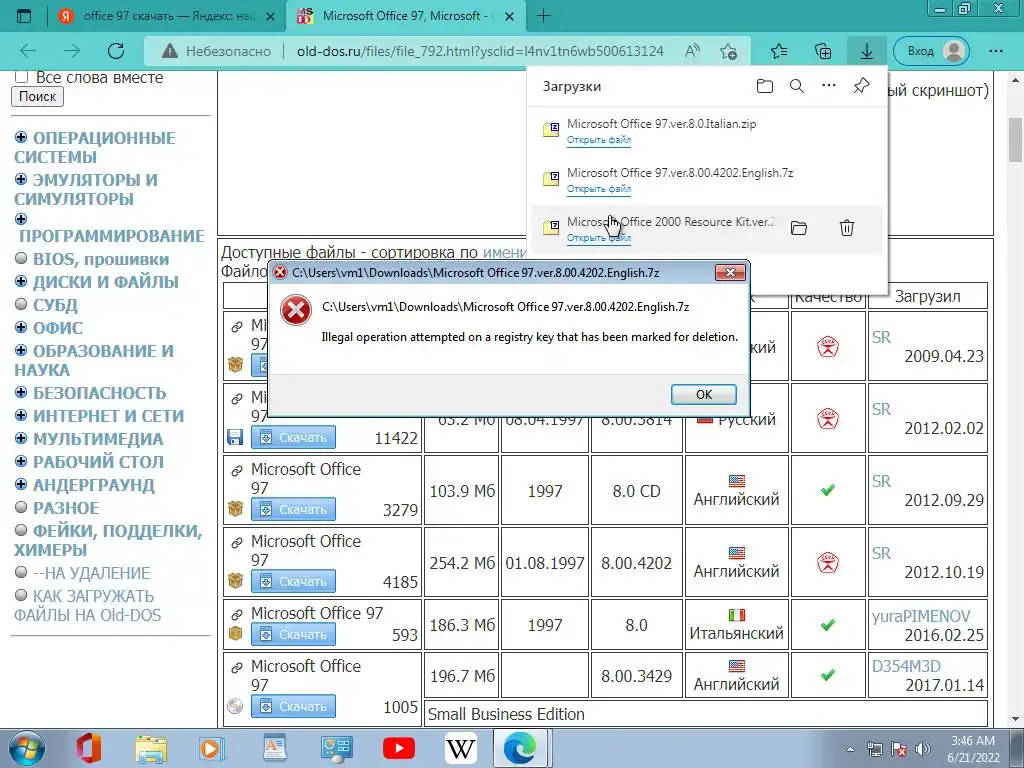Viewport: 1024px width, 768px height.
Task: Pin the Загрузки downloads panel
Action: click(x=861, y=86)
